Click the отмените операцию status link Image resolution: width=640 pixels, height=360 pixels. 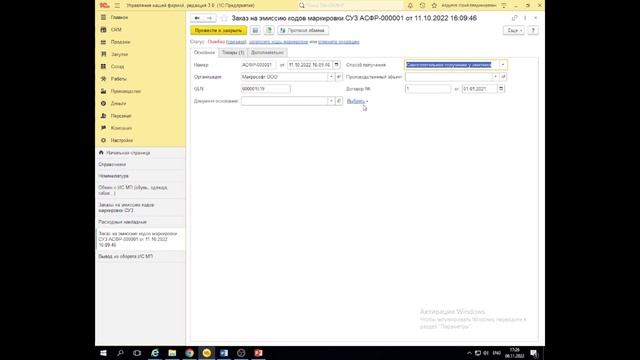[x=339, y=42]
